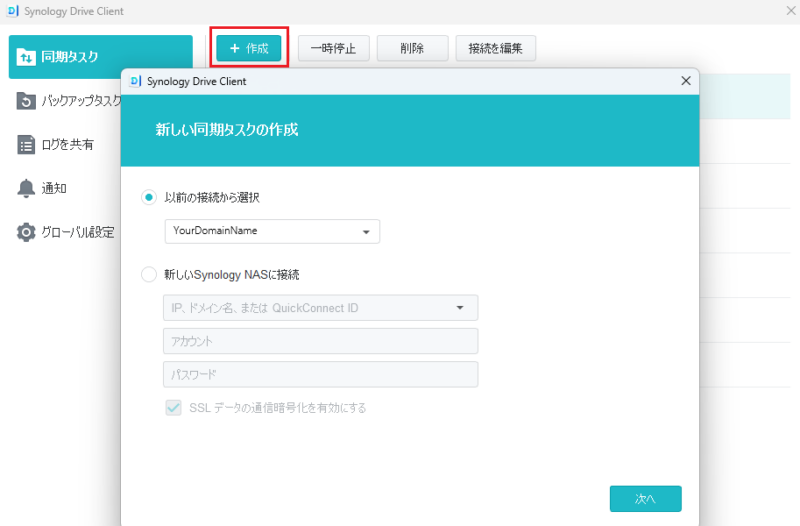Click the 次へ next button
Screen dimensions: 800x526
645,498
